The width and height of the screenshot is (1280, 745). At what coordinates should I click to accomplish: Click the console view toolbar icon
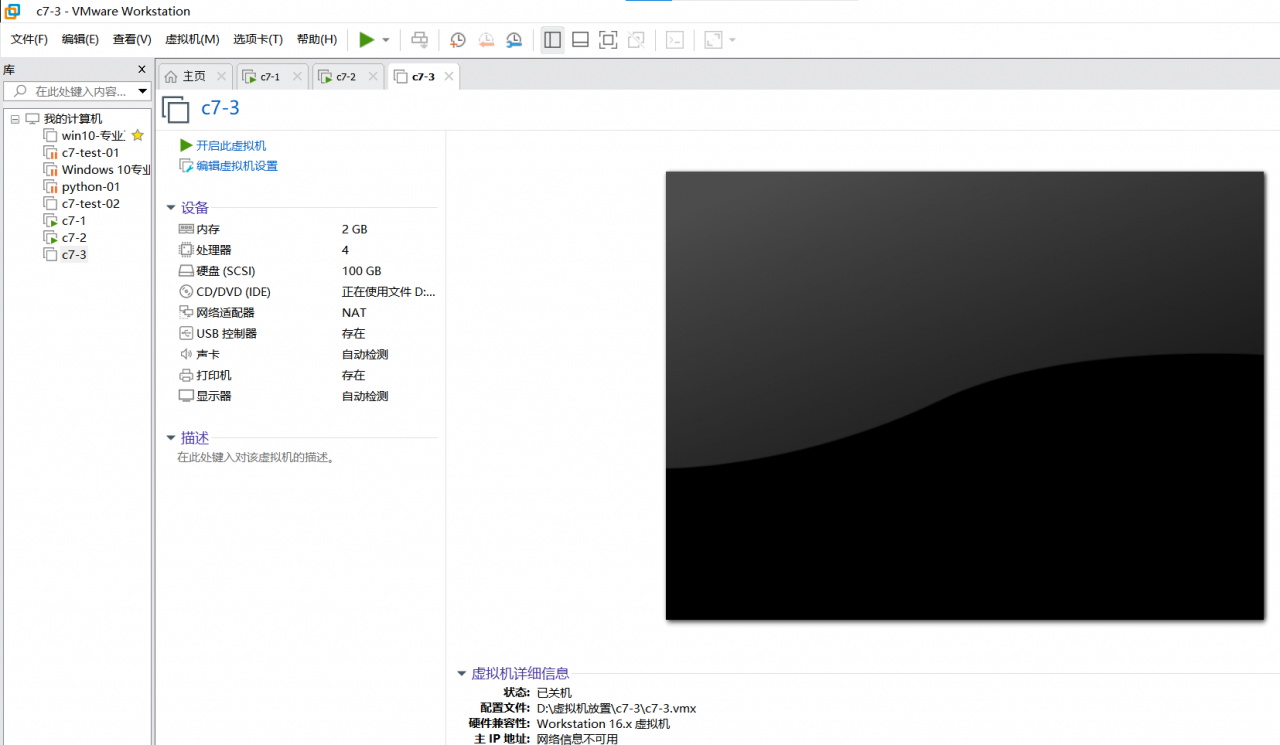click(675, 40)
